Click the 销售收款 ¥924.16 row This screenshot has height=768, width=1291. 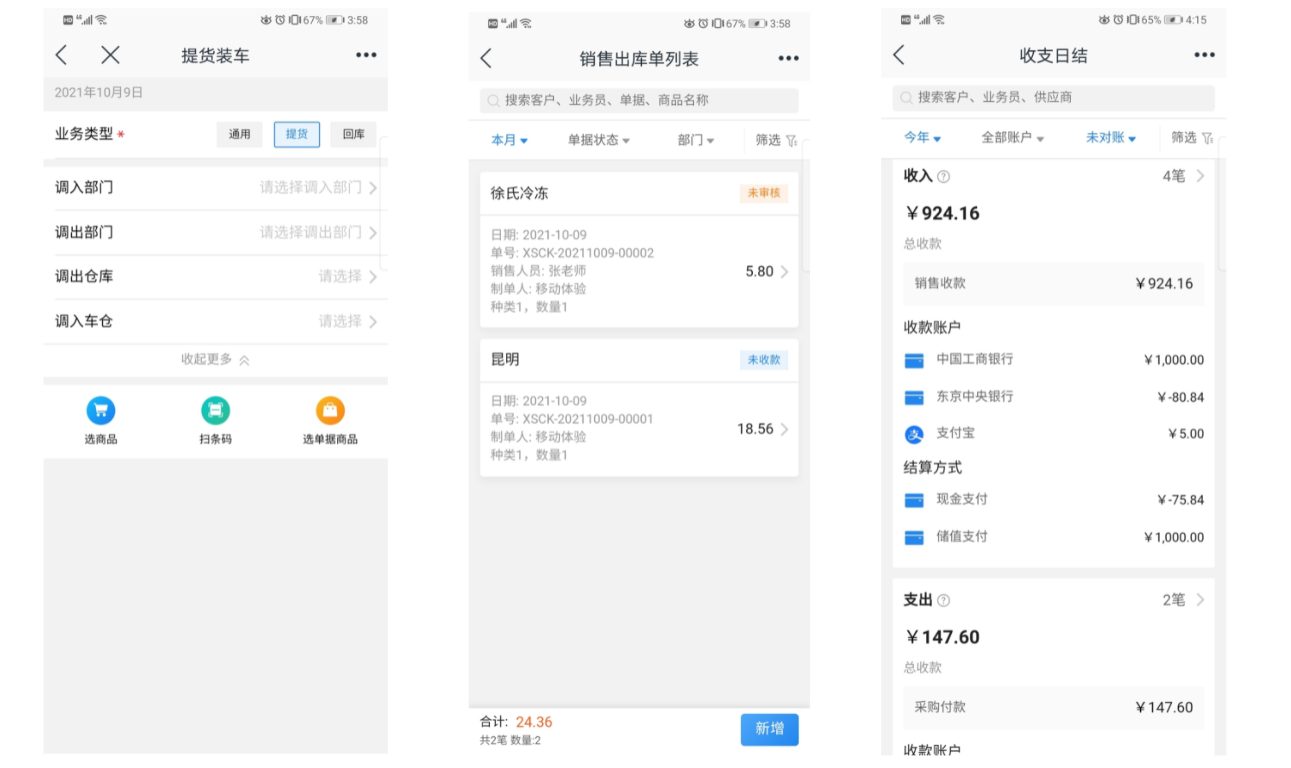tap(1053, 284)
